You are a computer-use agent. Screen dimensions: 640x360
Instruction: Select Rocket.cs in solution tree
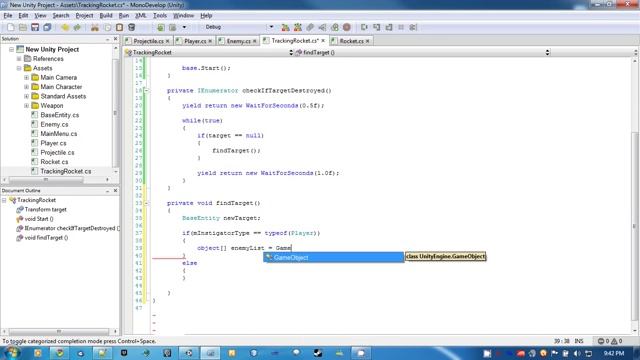tap(54, 162)
